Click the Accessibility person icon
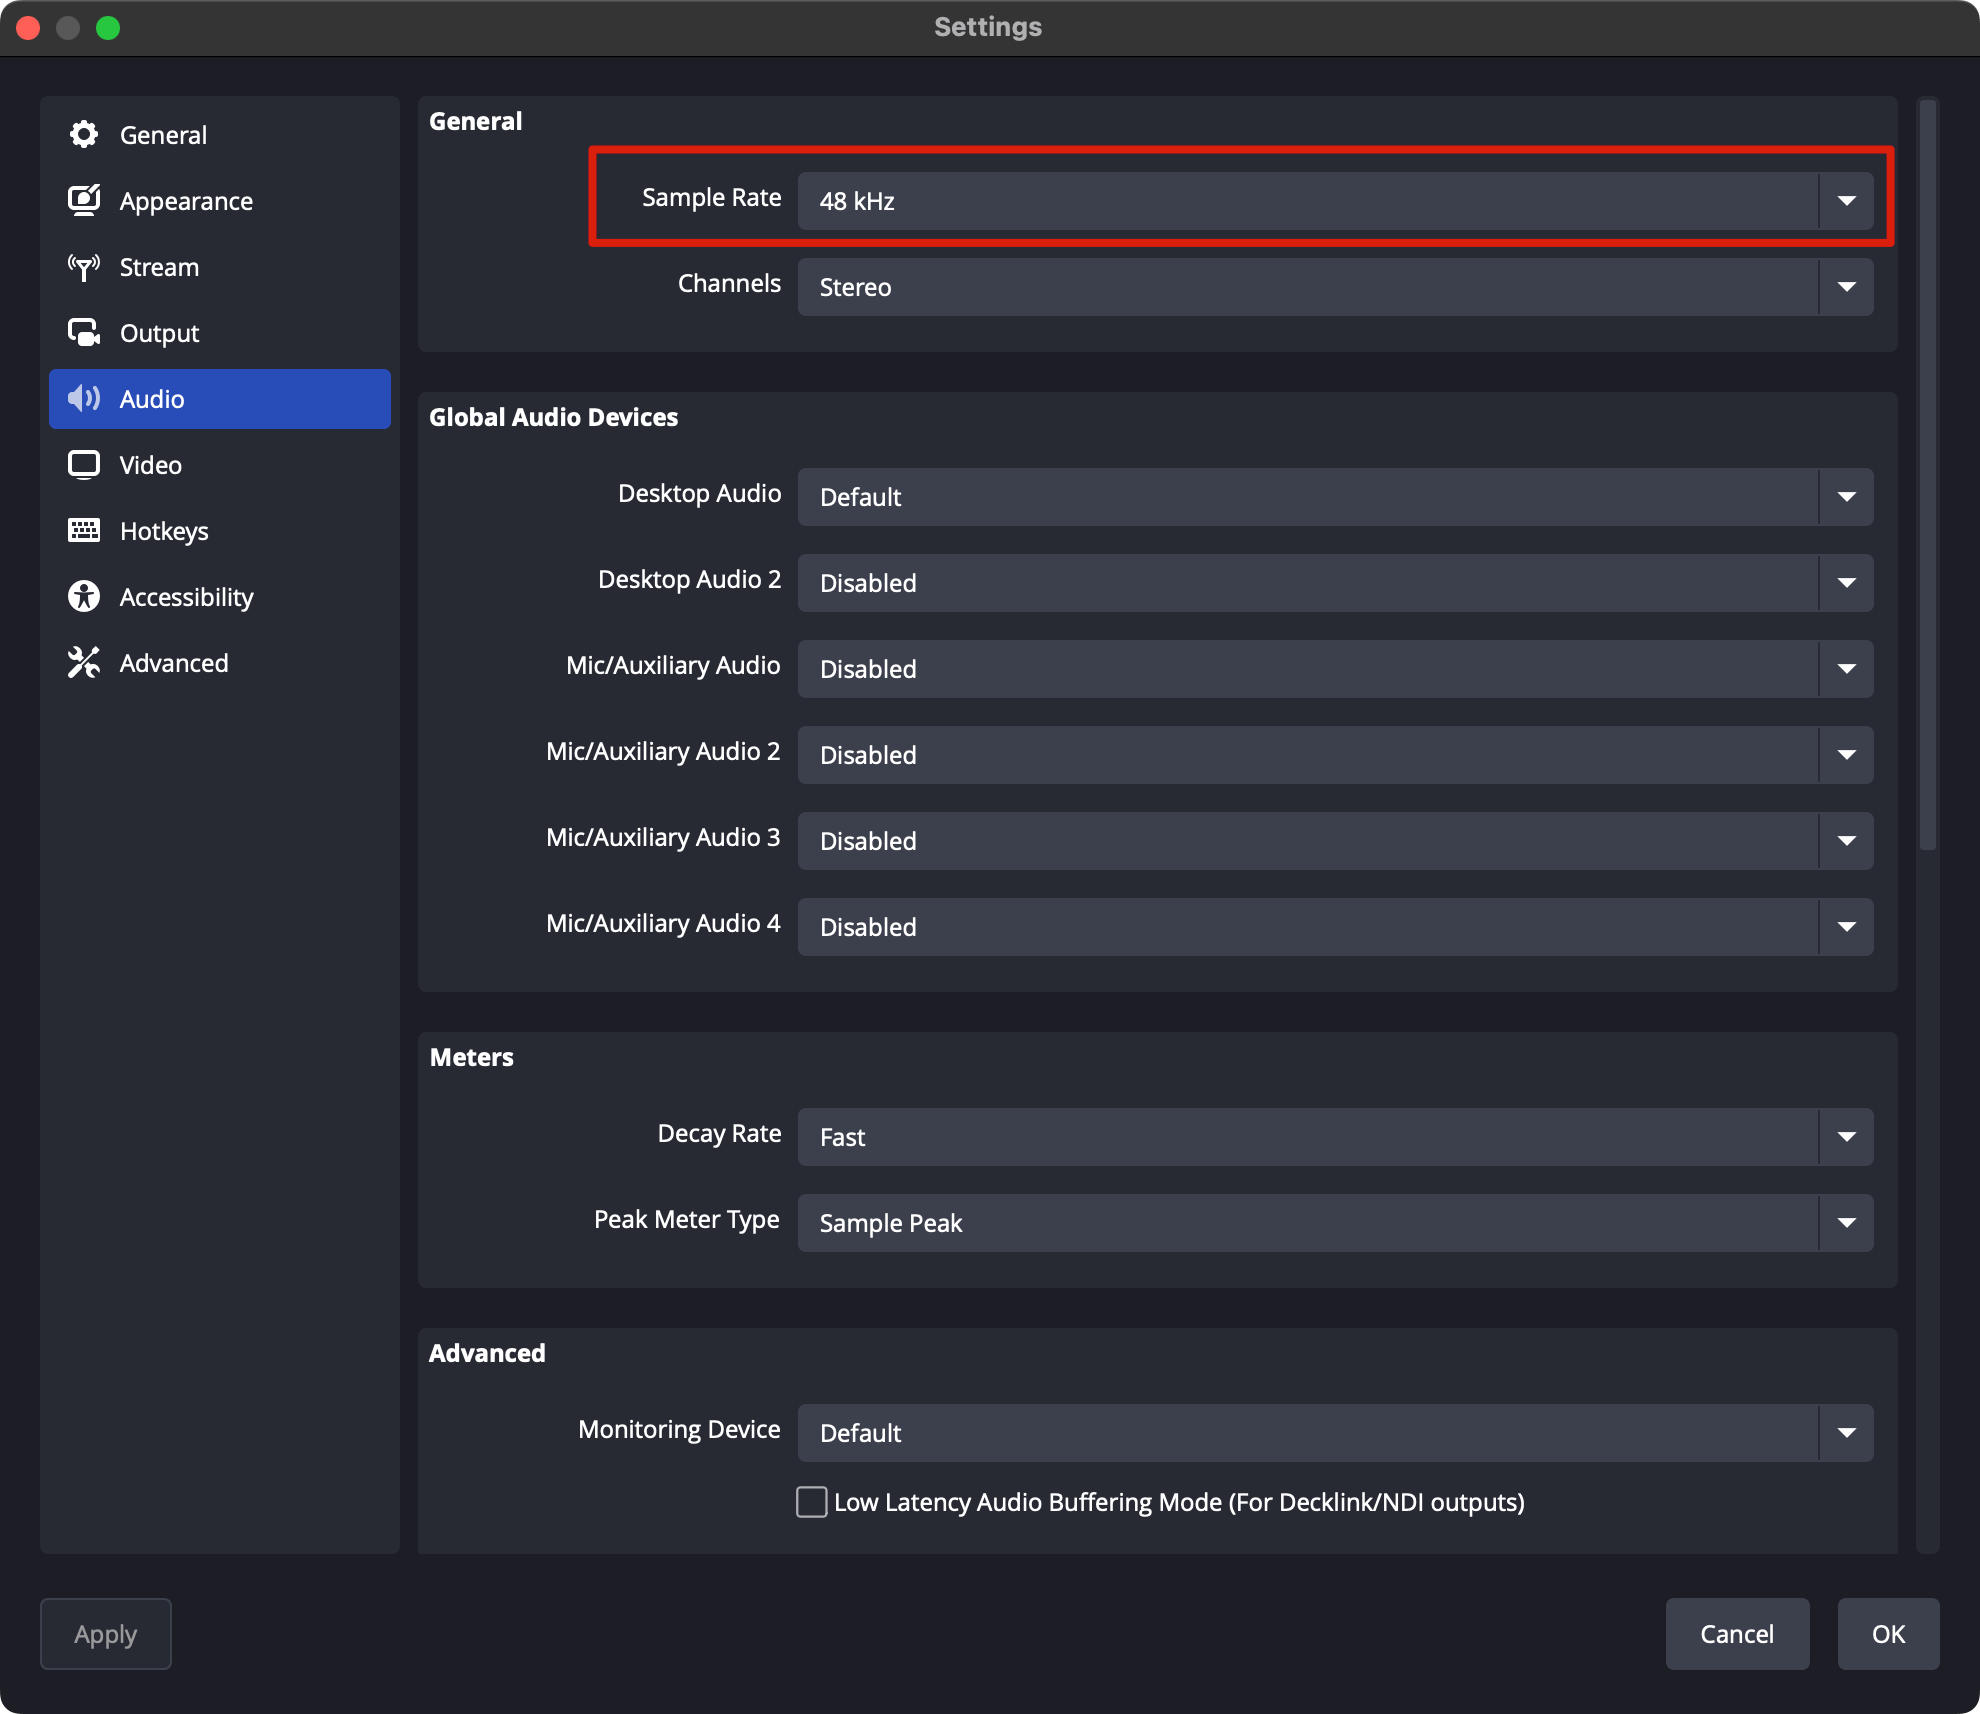1980x1714 pixels. pos(84,597)
